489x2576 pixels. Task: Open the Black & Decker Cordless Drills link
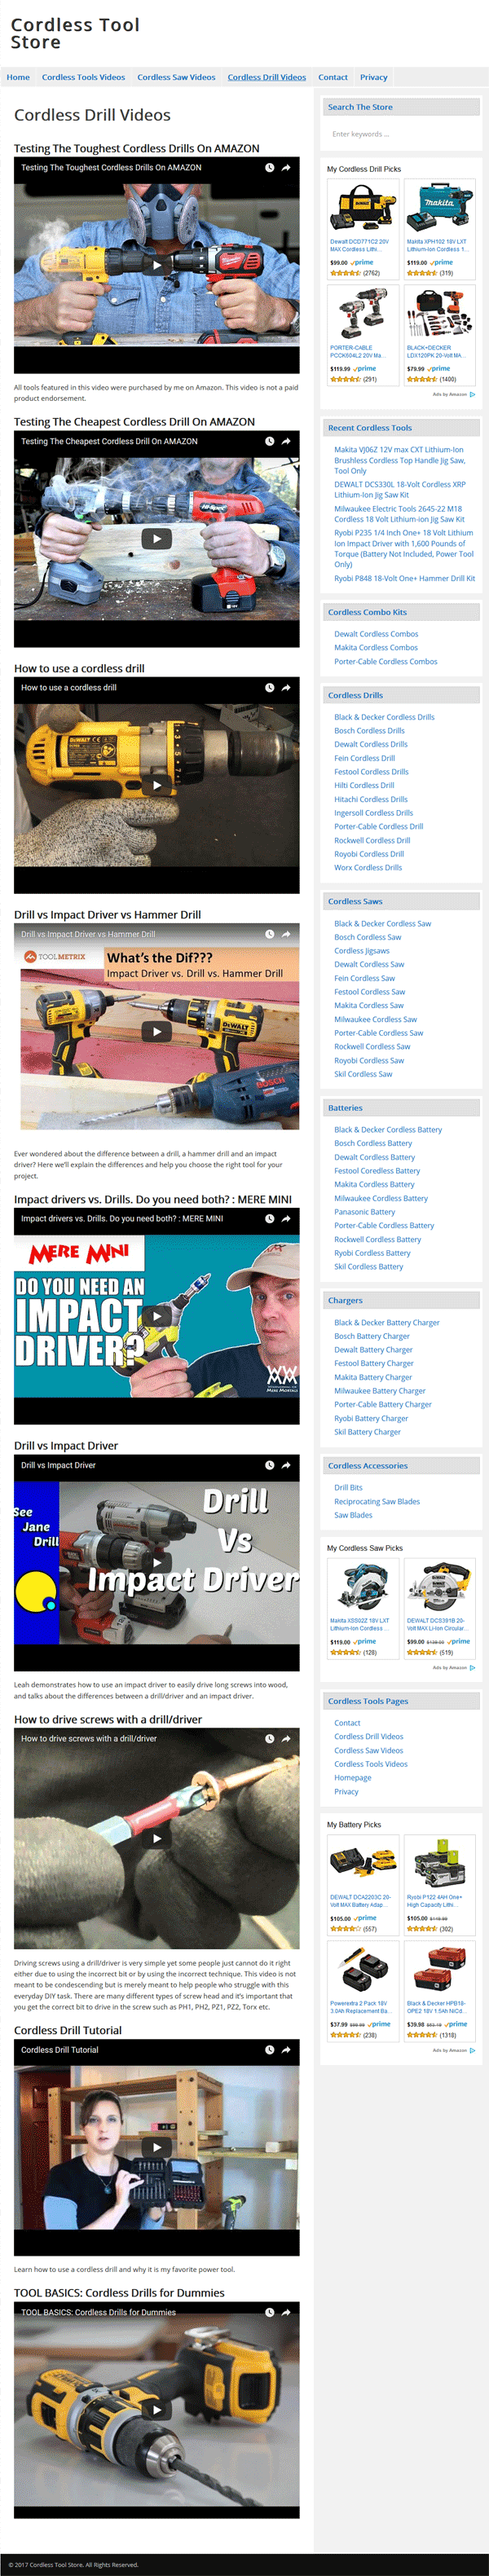[x=384, y=717]
